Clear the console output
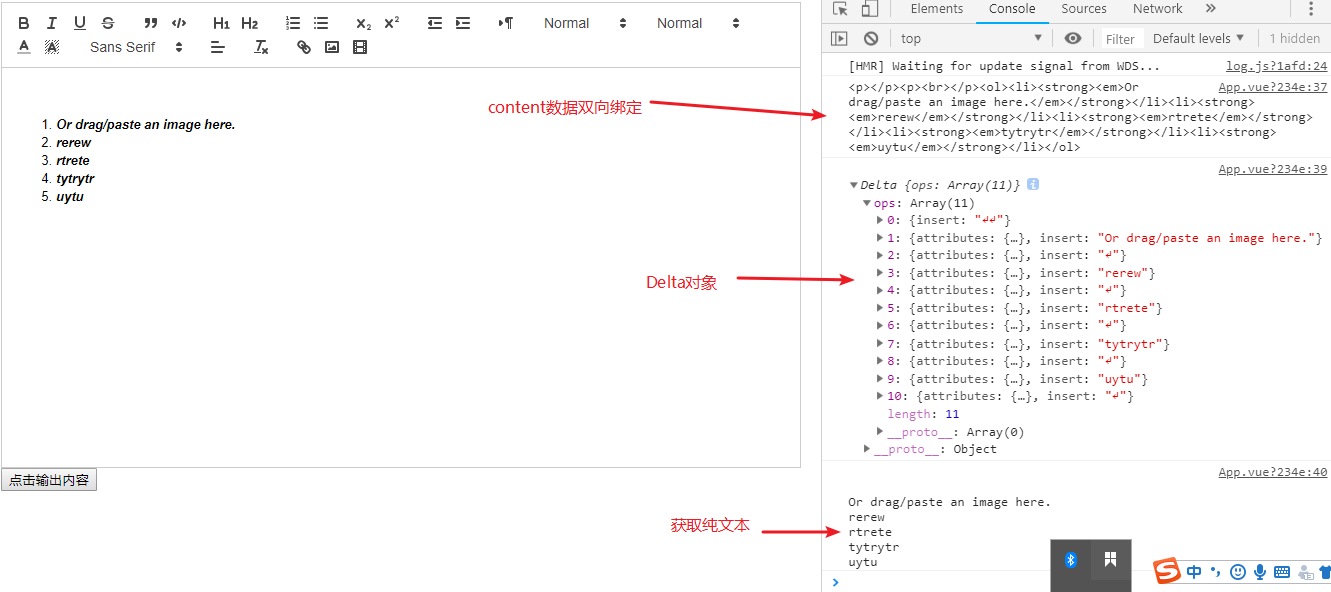The width and height of the screenshot is (1331, 592). click(x=871, y=38)
